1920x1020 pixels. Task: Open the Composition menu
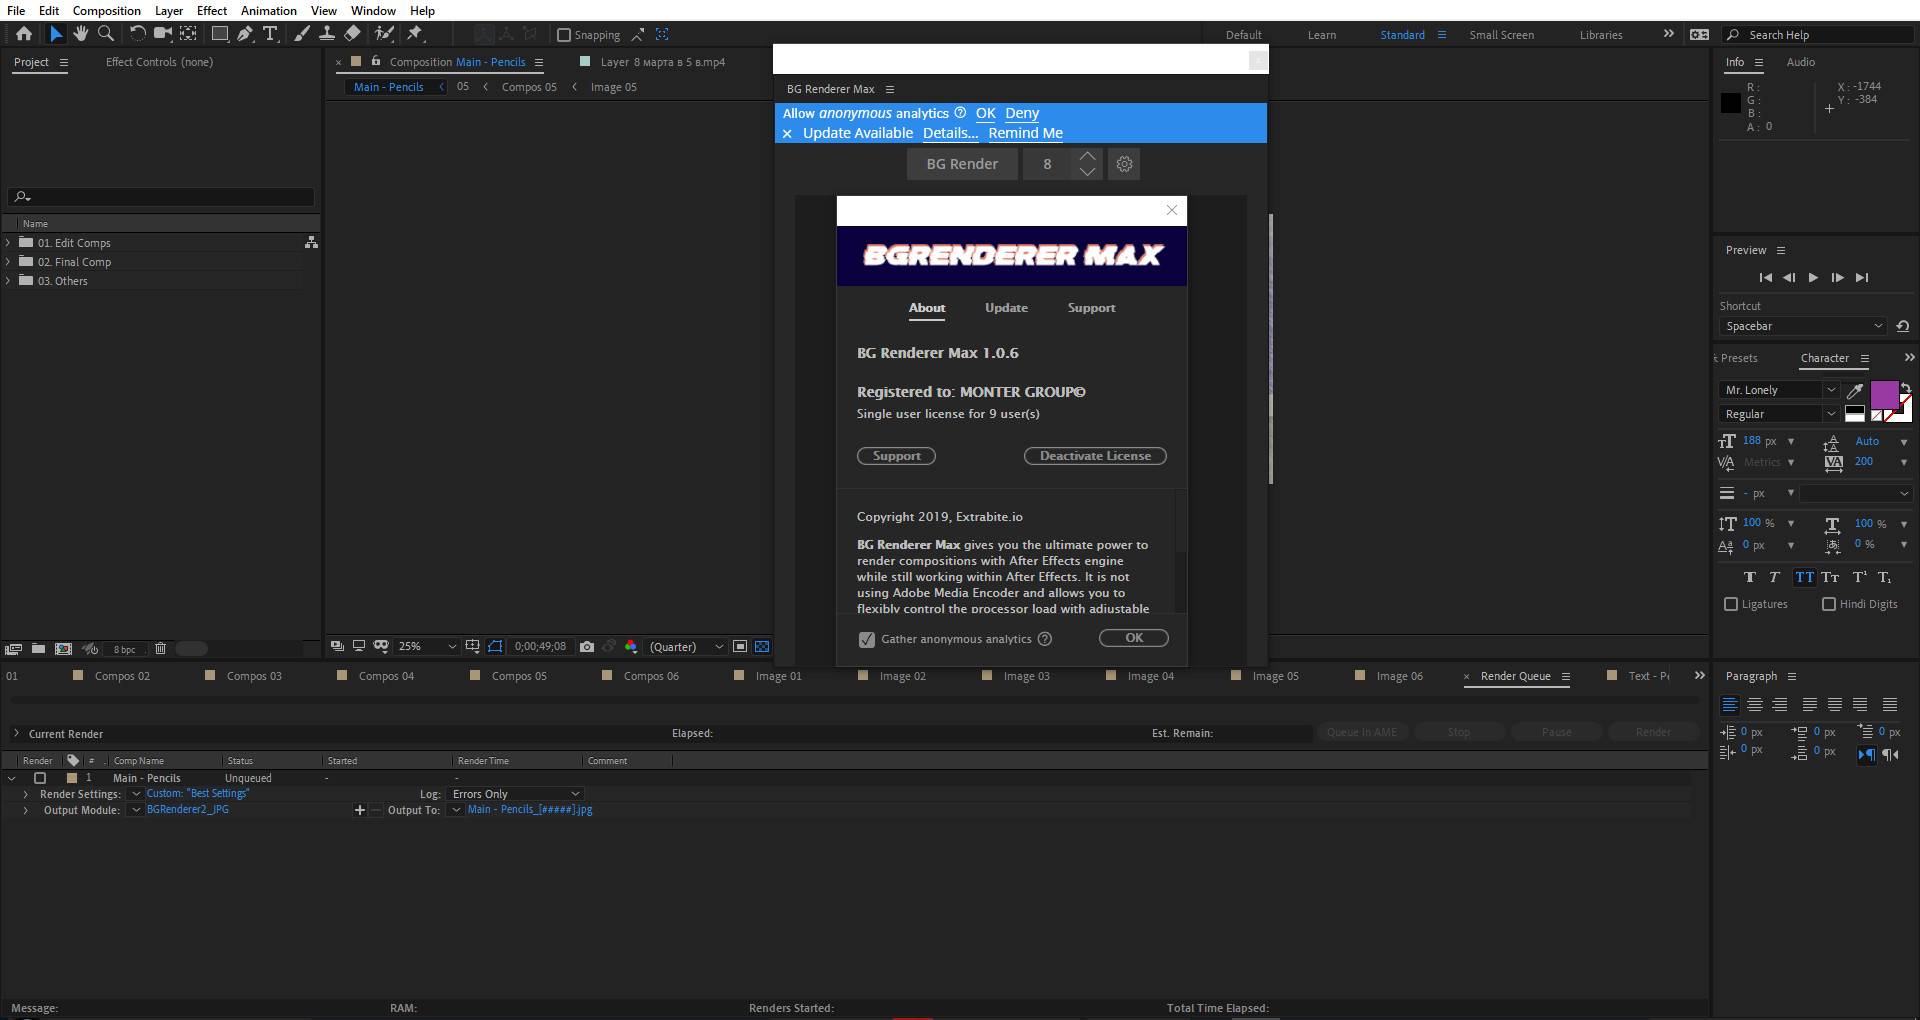[106, 10]
